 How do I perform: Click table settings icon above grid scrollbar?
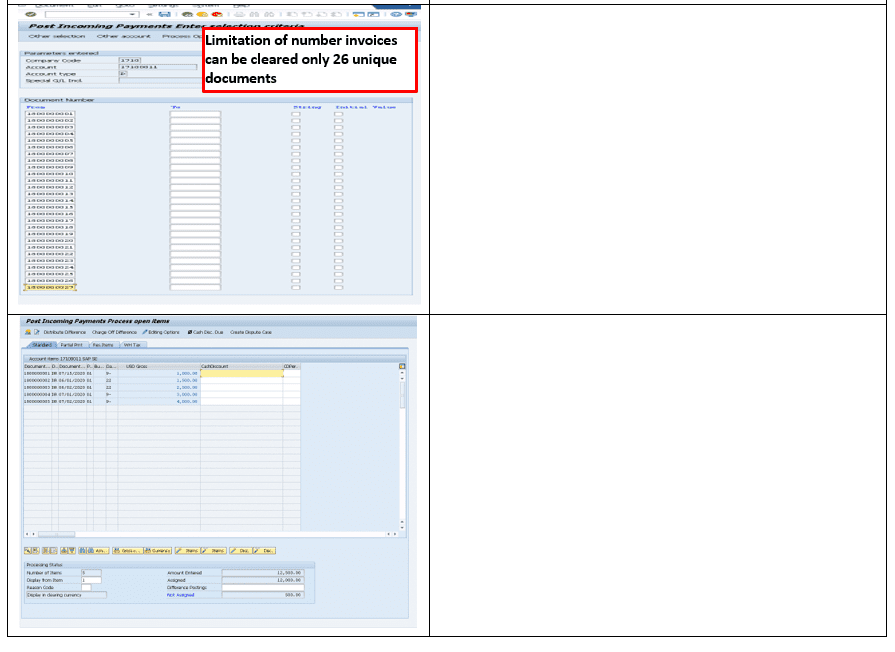tap(402, 367)
